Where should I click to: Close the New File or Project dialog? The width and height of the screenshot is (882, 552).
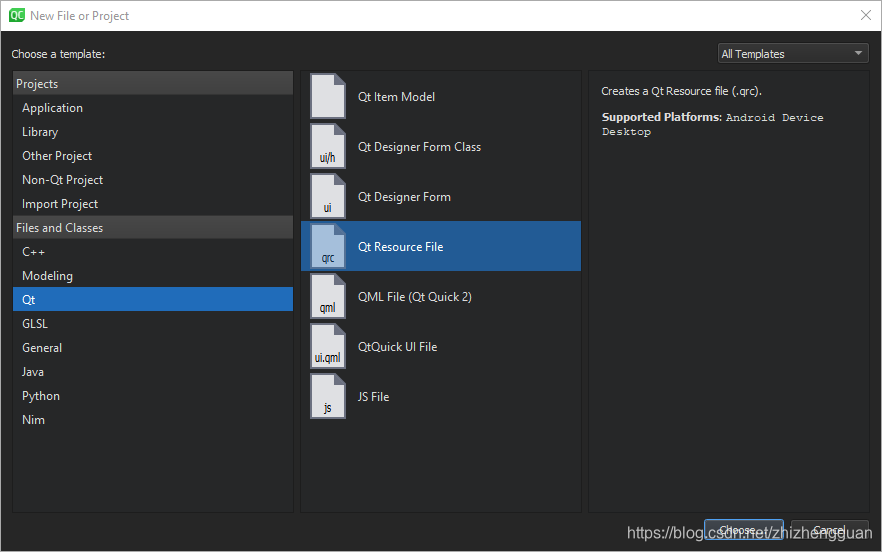[x=866, y=15]
